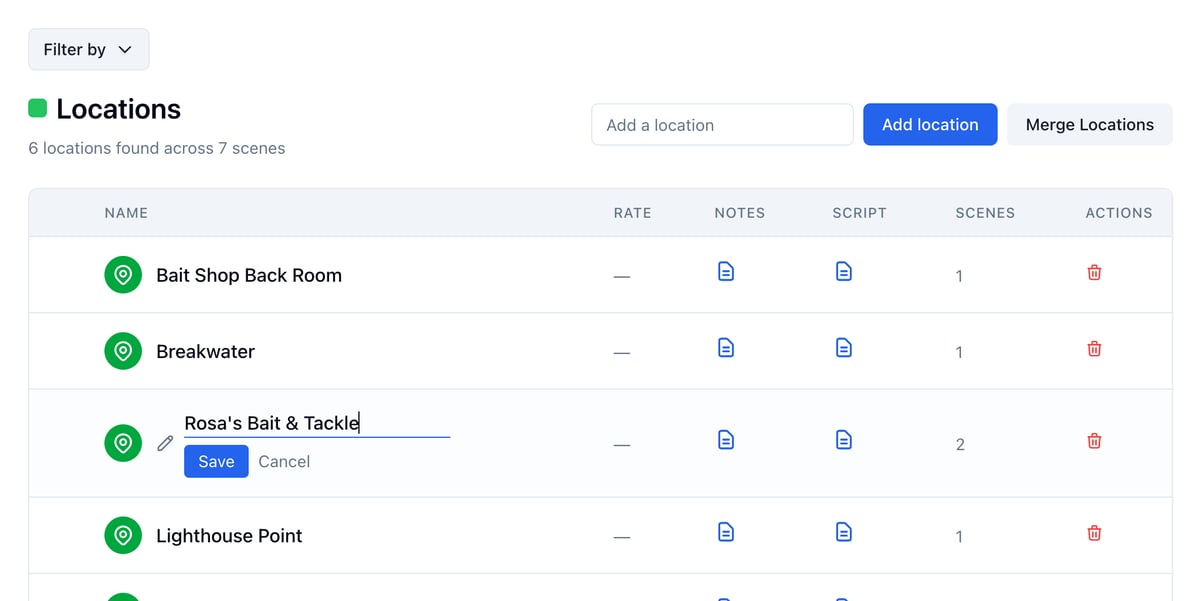This screenshot has width=1200, height=601.
Task: Open script for Bait Shop Back Room
Action: 844,271
